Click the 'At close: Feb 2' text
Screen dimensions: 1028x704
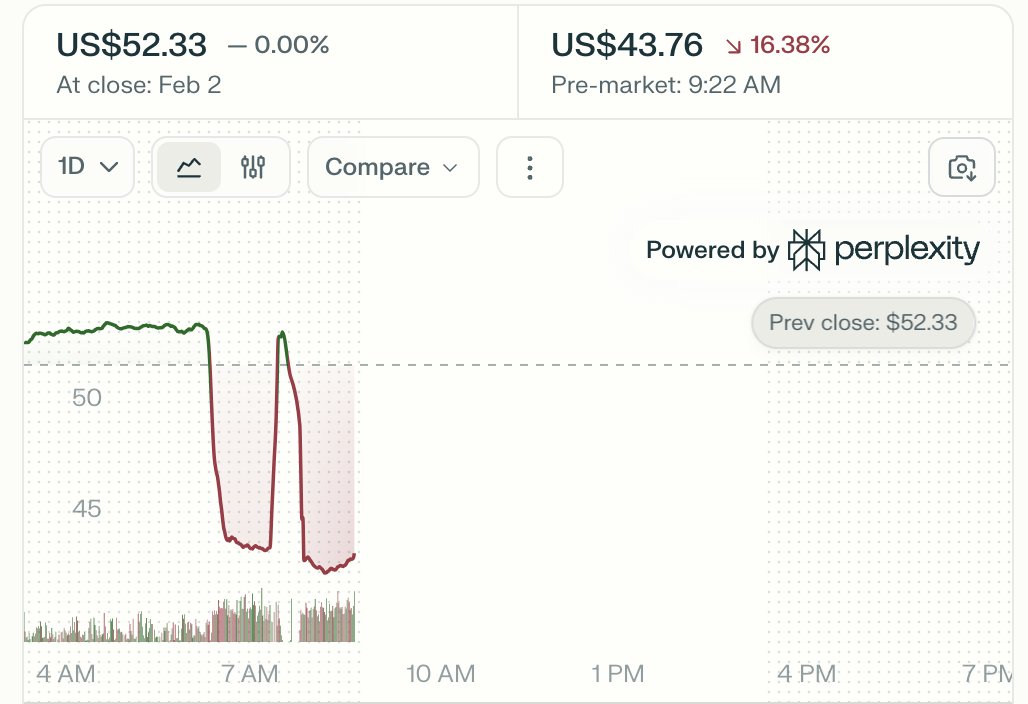pos(139,85)
